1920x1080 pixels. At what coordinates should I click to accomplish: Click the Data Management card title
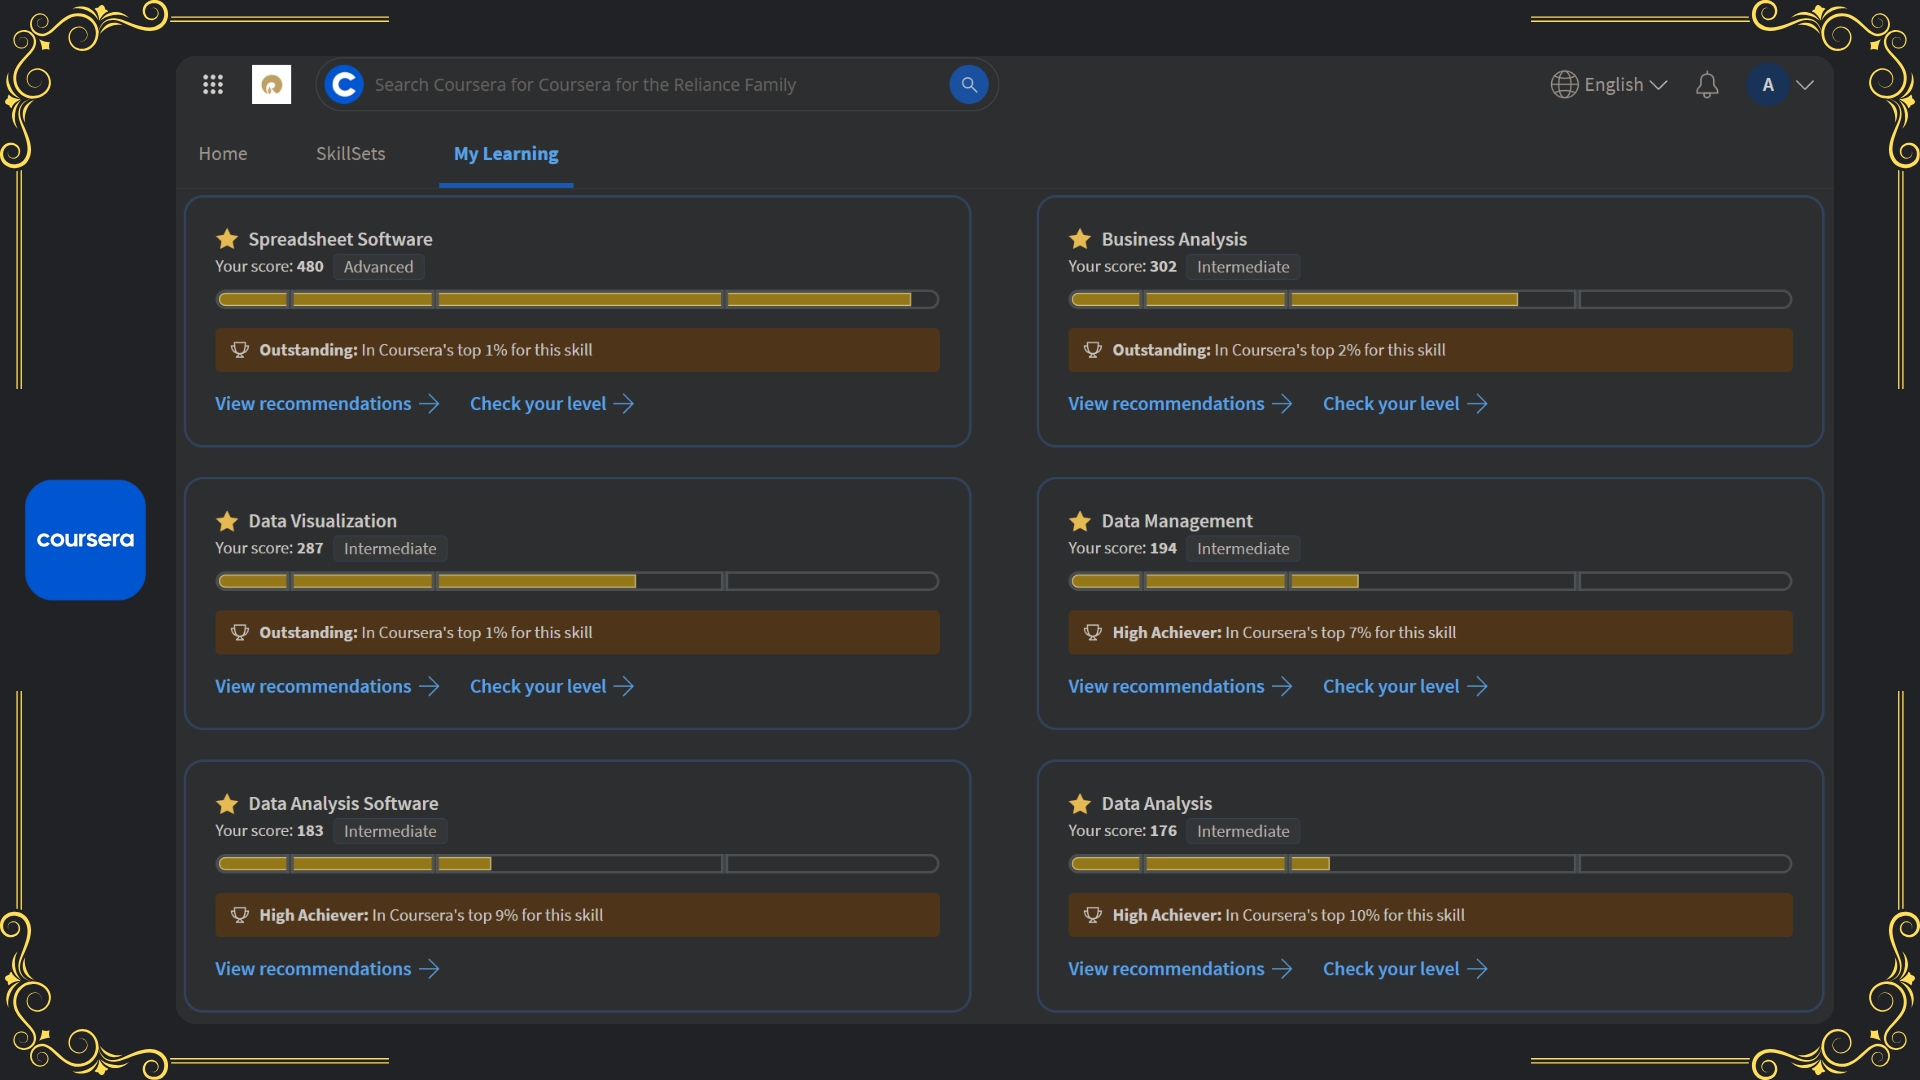click(x=1177, y=521)
